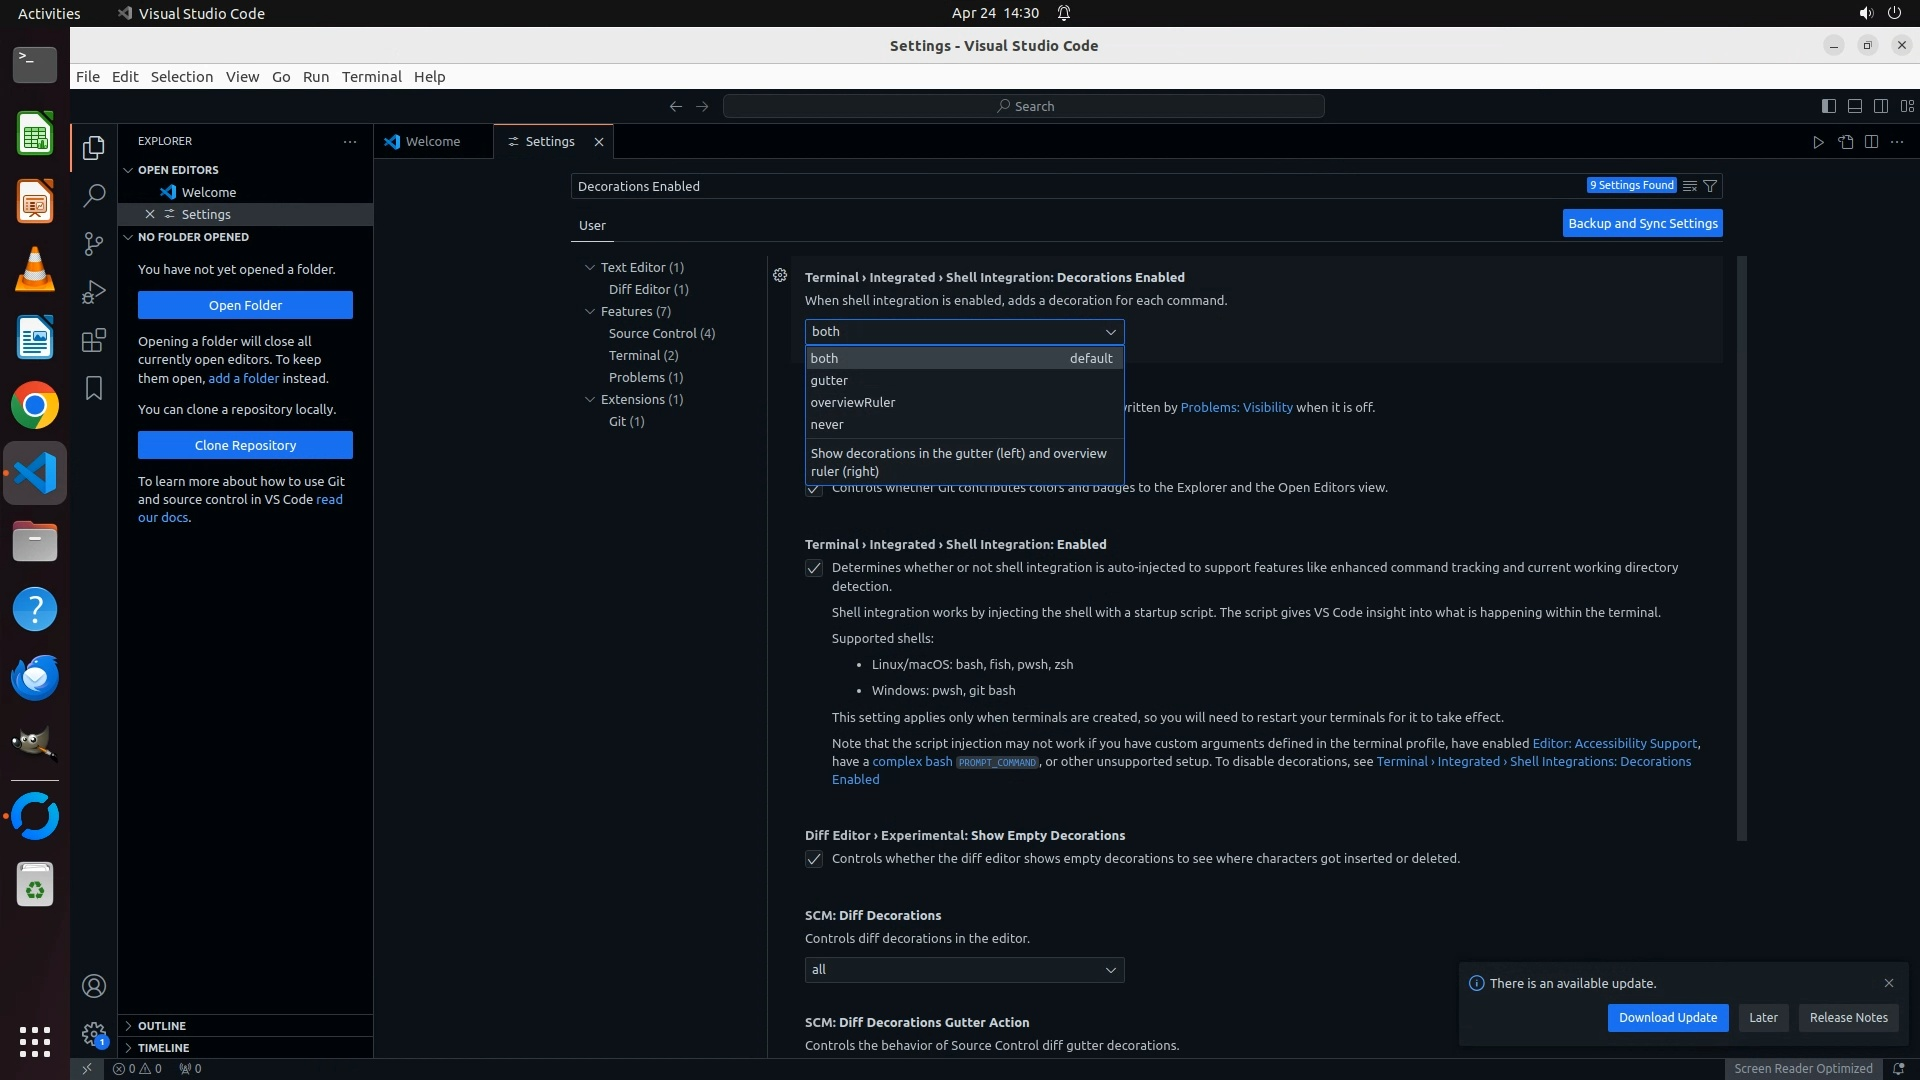Open SCM Diff Decorations 'all' dropdown

(964, 970)
